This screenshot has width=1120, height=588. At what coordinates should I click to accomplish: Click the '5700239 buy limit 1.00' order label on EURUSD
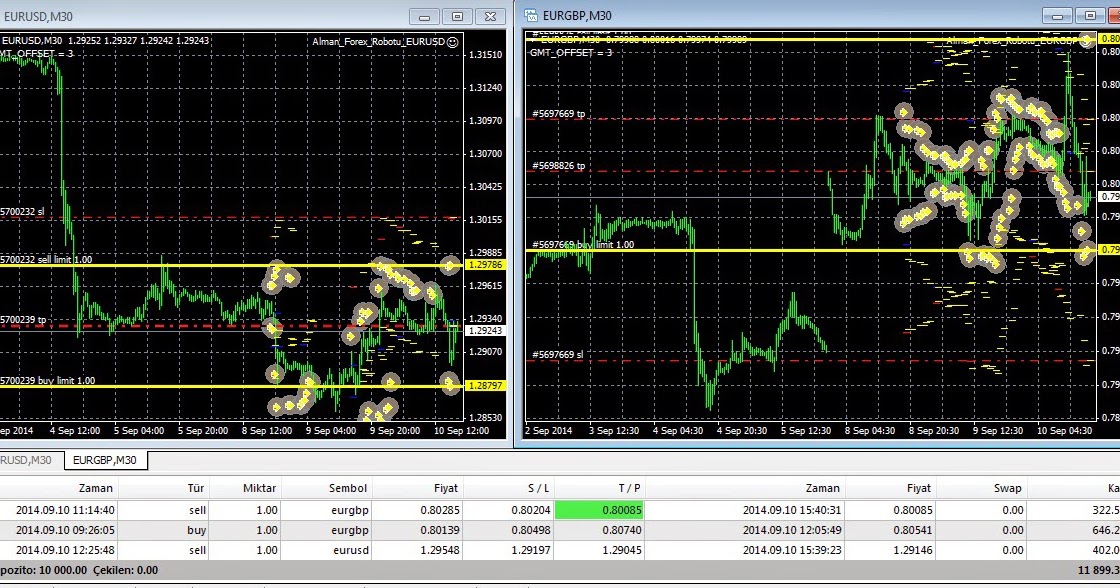pyautogui.click(x=48, y=381)
